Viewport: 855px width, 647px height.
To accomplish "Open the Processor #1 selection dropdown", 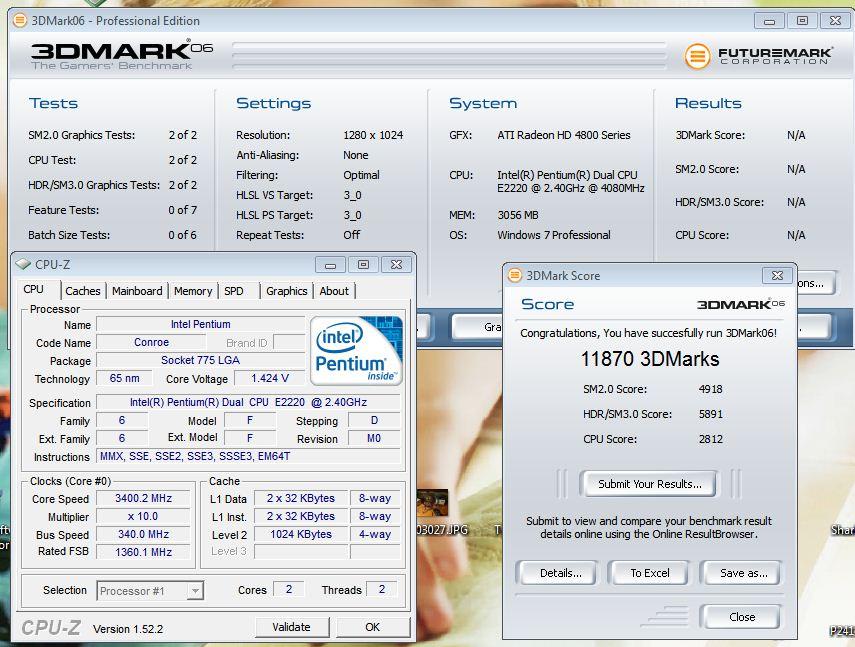I will [150, 591].
